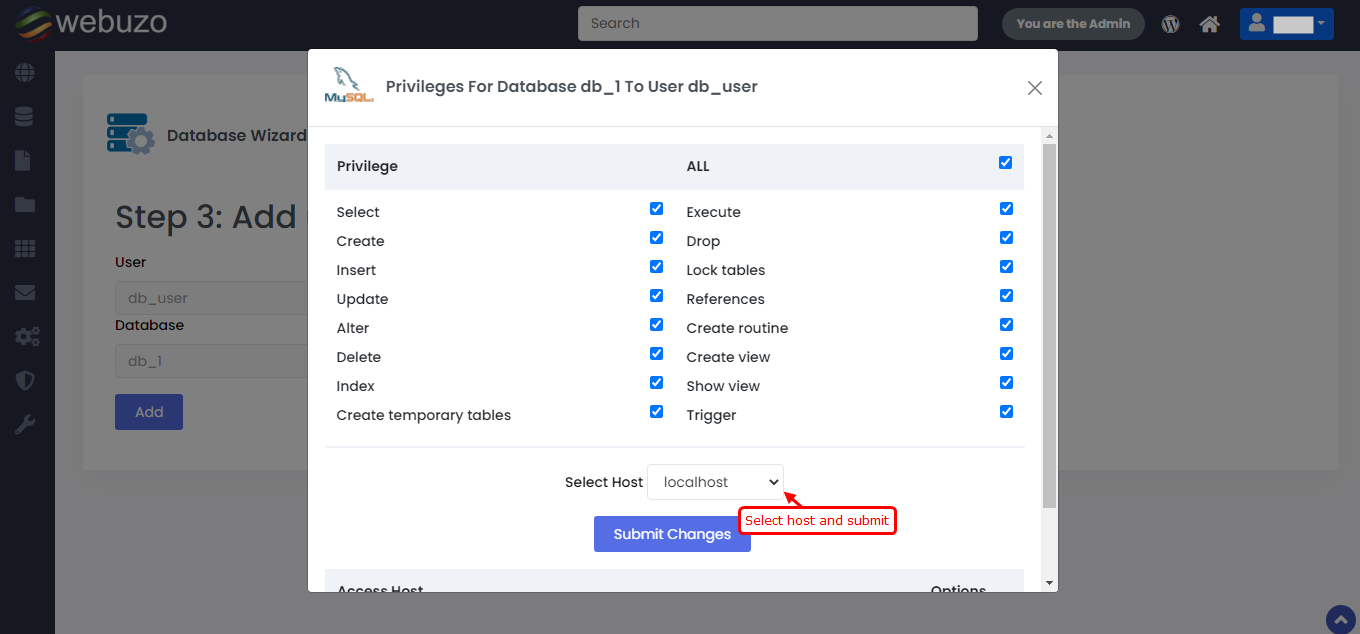Click the globe icon in the left sidebar
Screen dimensions: 1360x634
pyautogui.click(x=25, y=73)
